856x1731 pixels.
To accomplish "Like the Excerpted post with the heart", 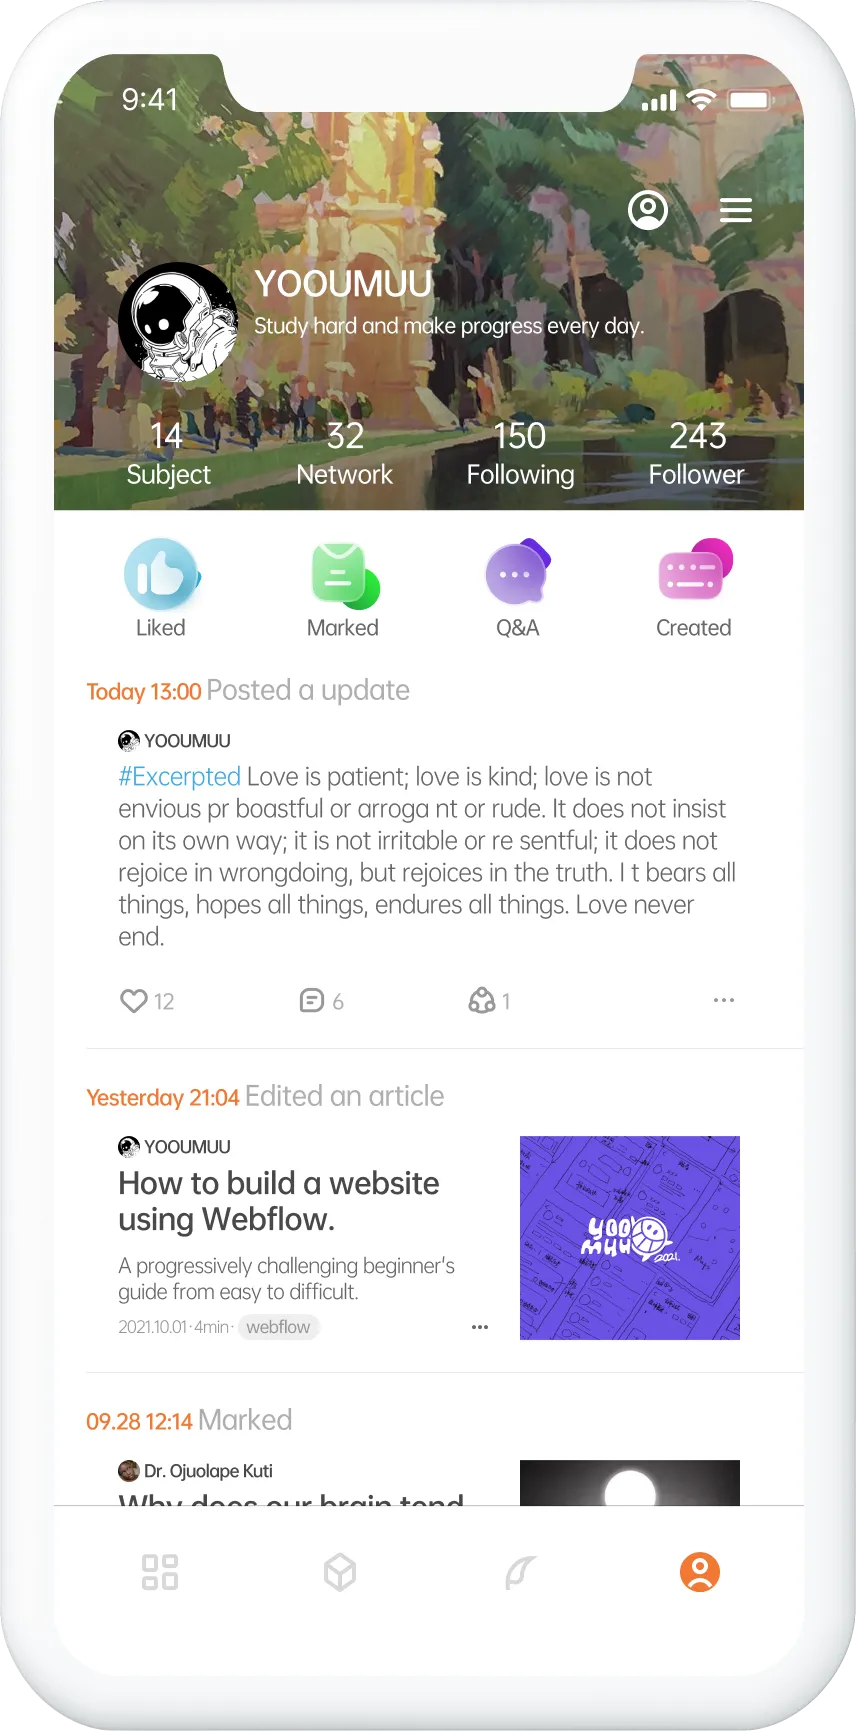I will 134,1001.
